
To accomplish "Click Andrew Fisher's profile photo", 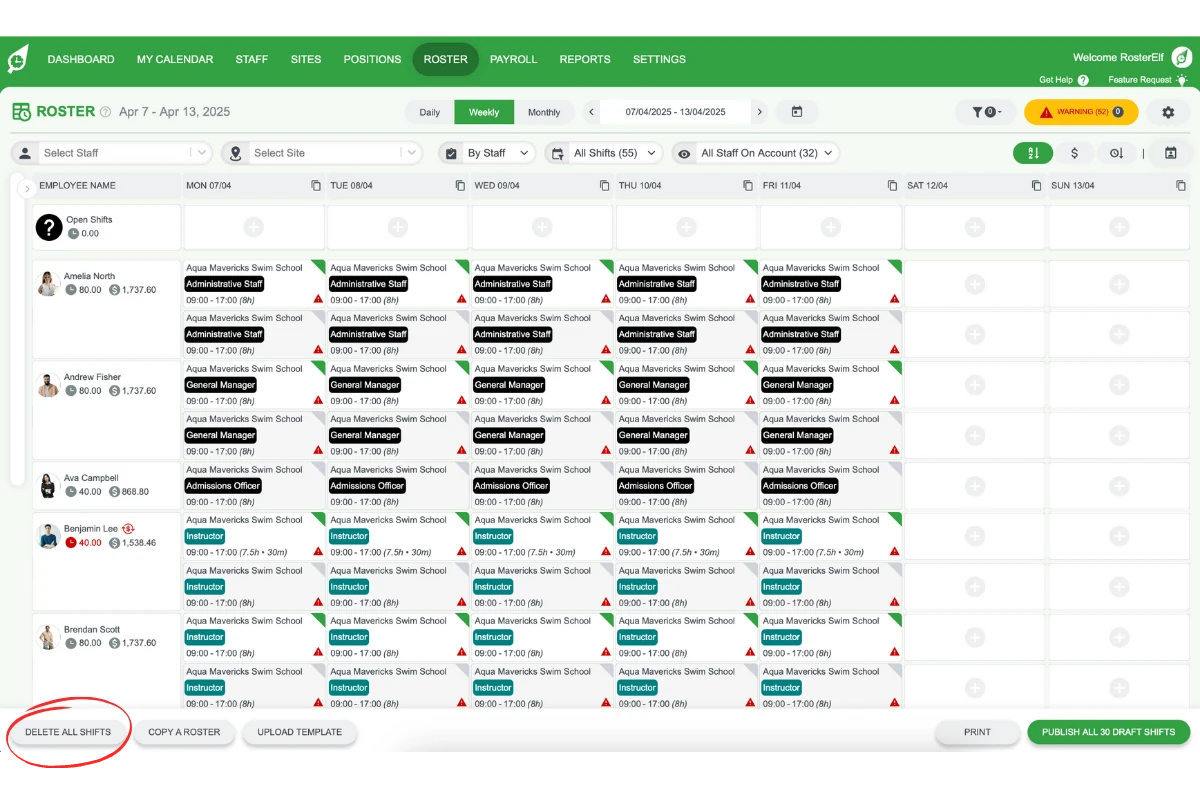I will click(x=48, y=385).
